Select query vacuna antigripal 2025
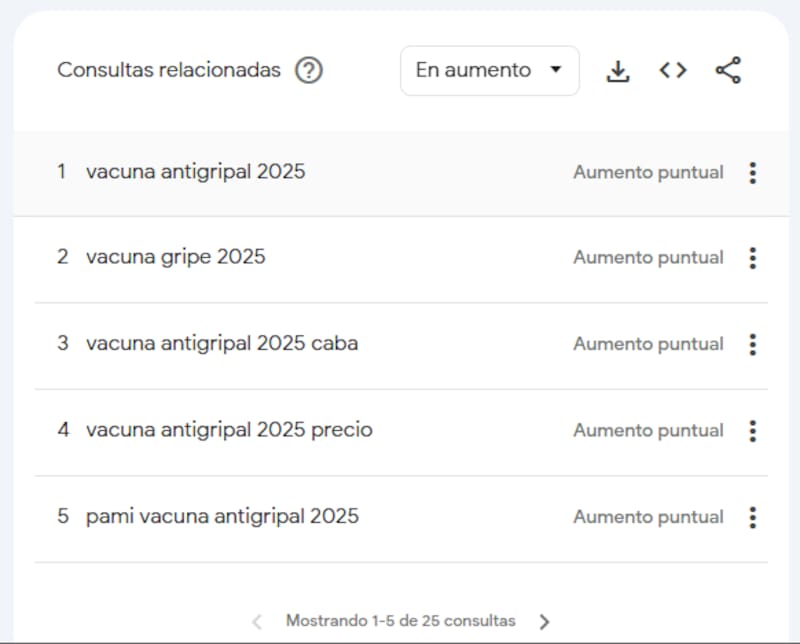 (195, 172)
